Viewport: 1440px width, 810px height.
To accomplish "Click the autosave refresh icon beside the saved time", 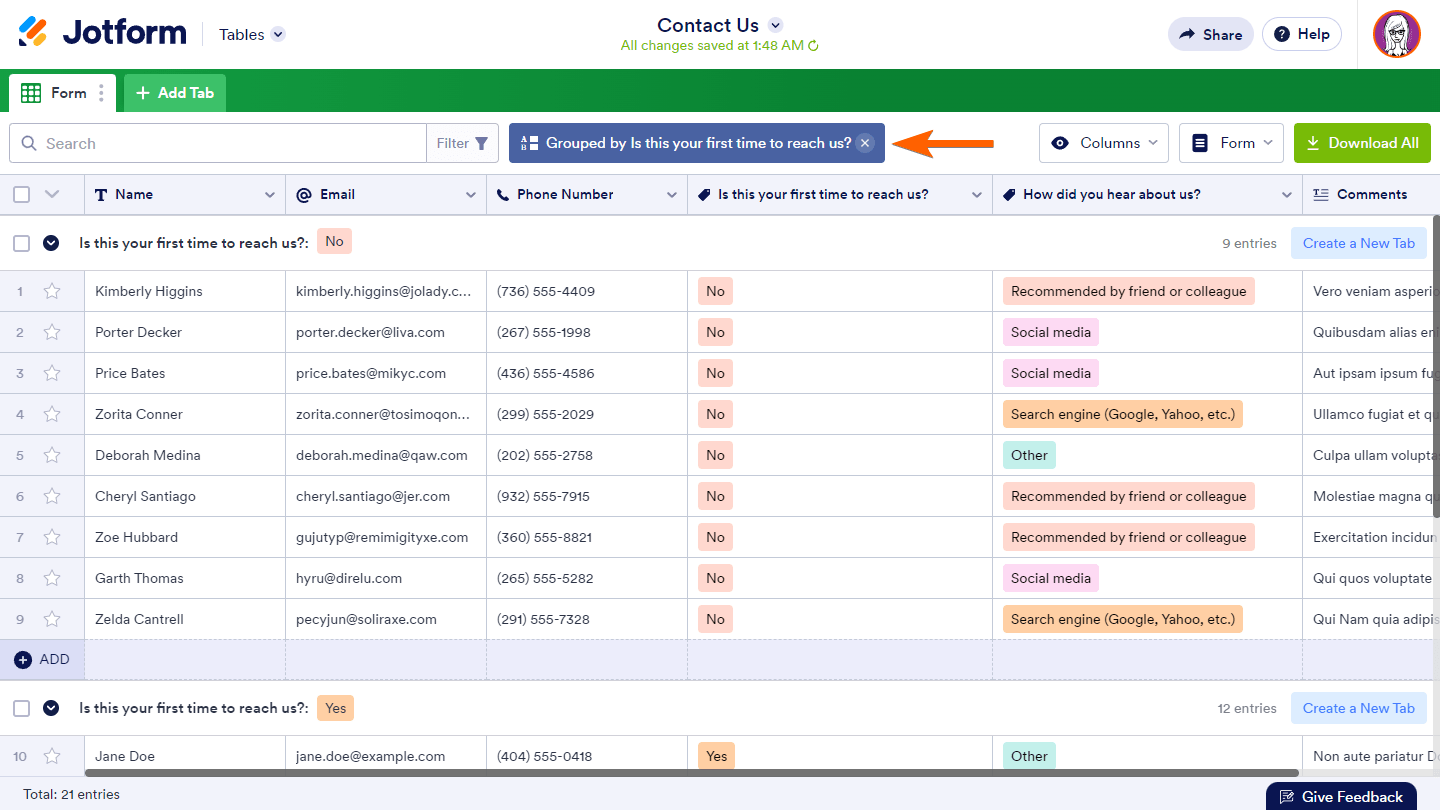I will [x=813, y=46].
